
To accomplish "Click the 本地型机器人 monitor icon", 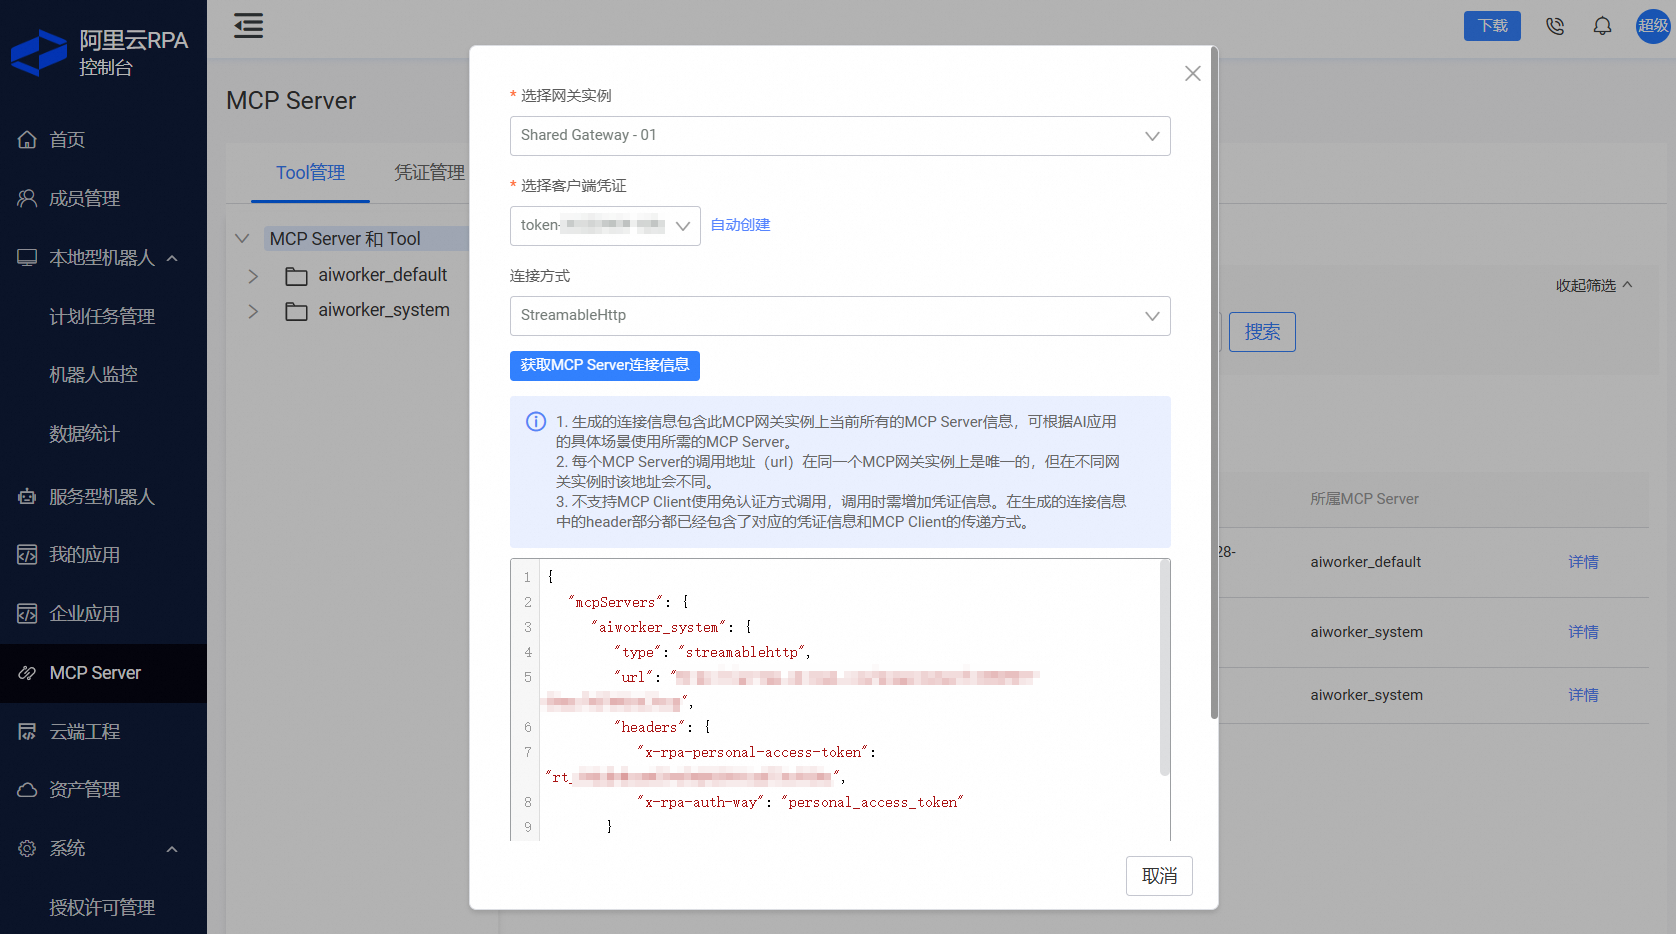I will tap(27, 258).
